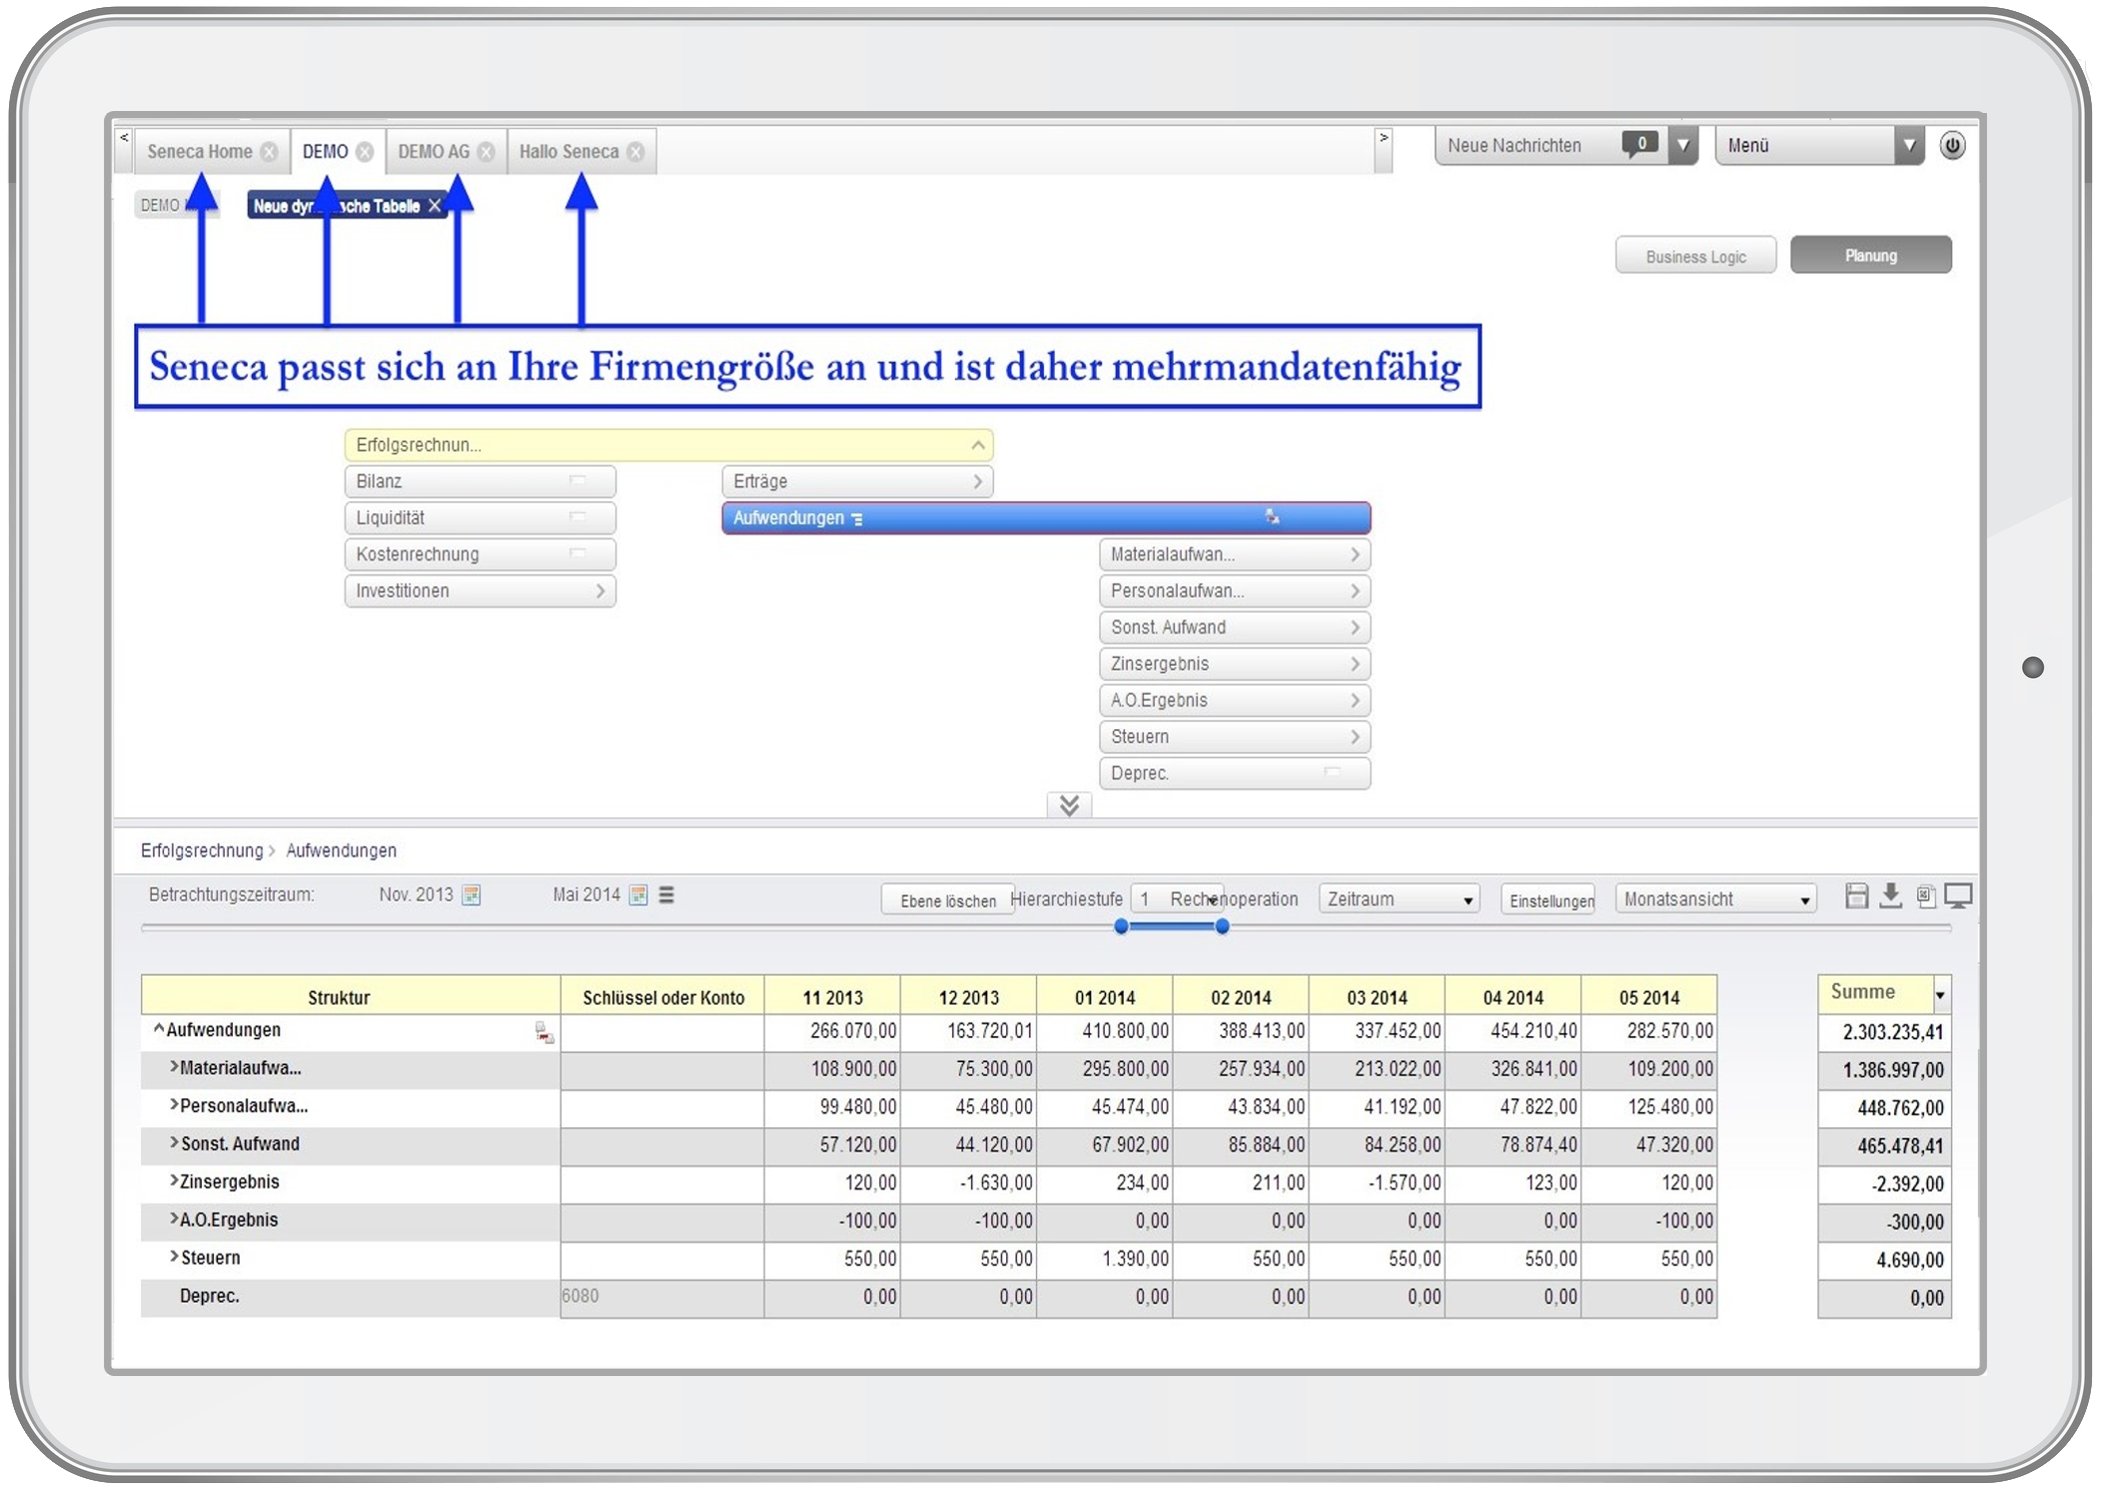
Task: Click the red icon in Aufwendungen row
Action: coord(544,1033)
